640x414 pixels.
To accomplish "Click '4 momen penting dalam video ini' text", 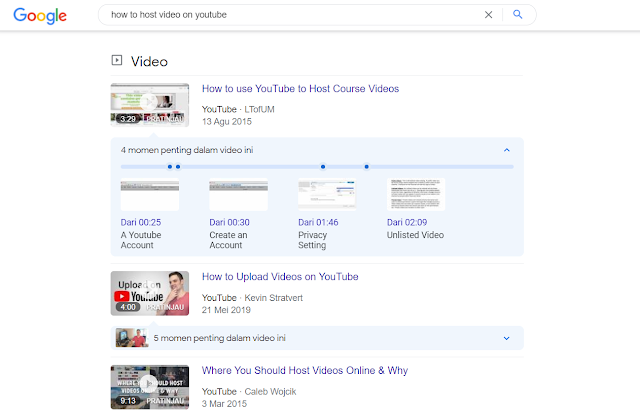I will pyautogui.click(x=187, y=150).
